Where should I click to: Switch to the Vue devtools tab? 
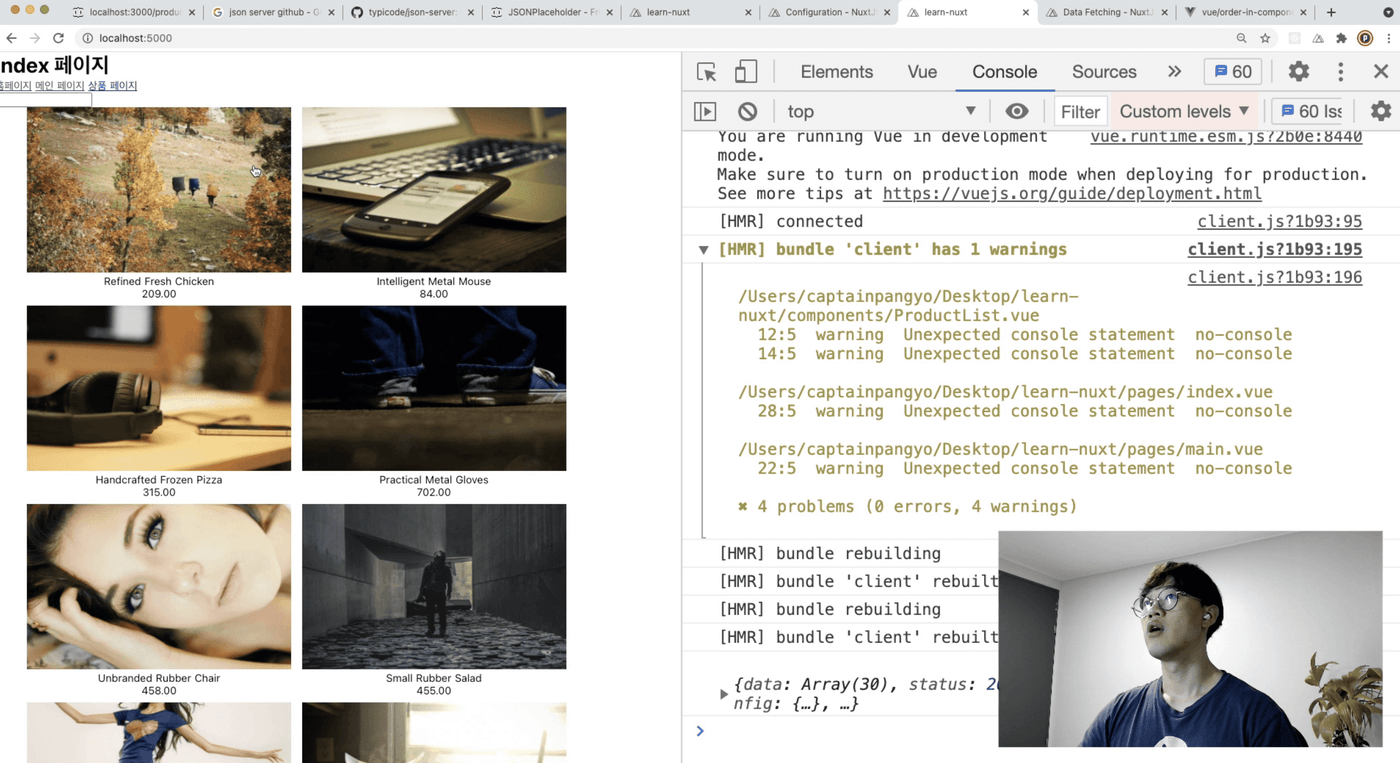[922, 72]
